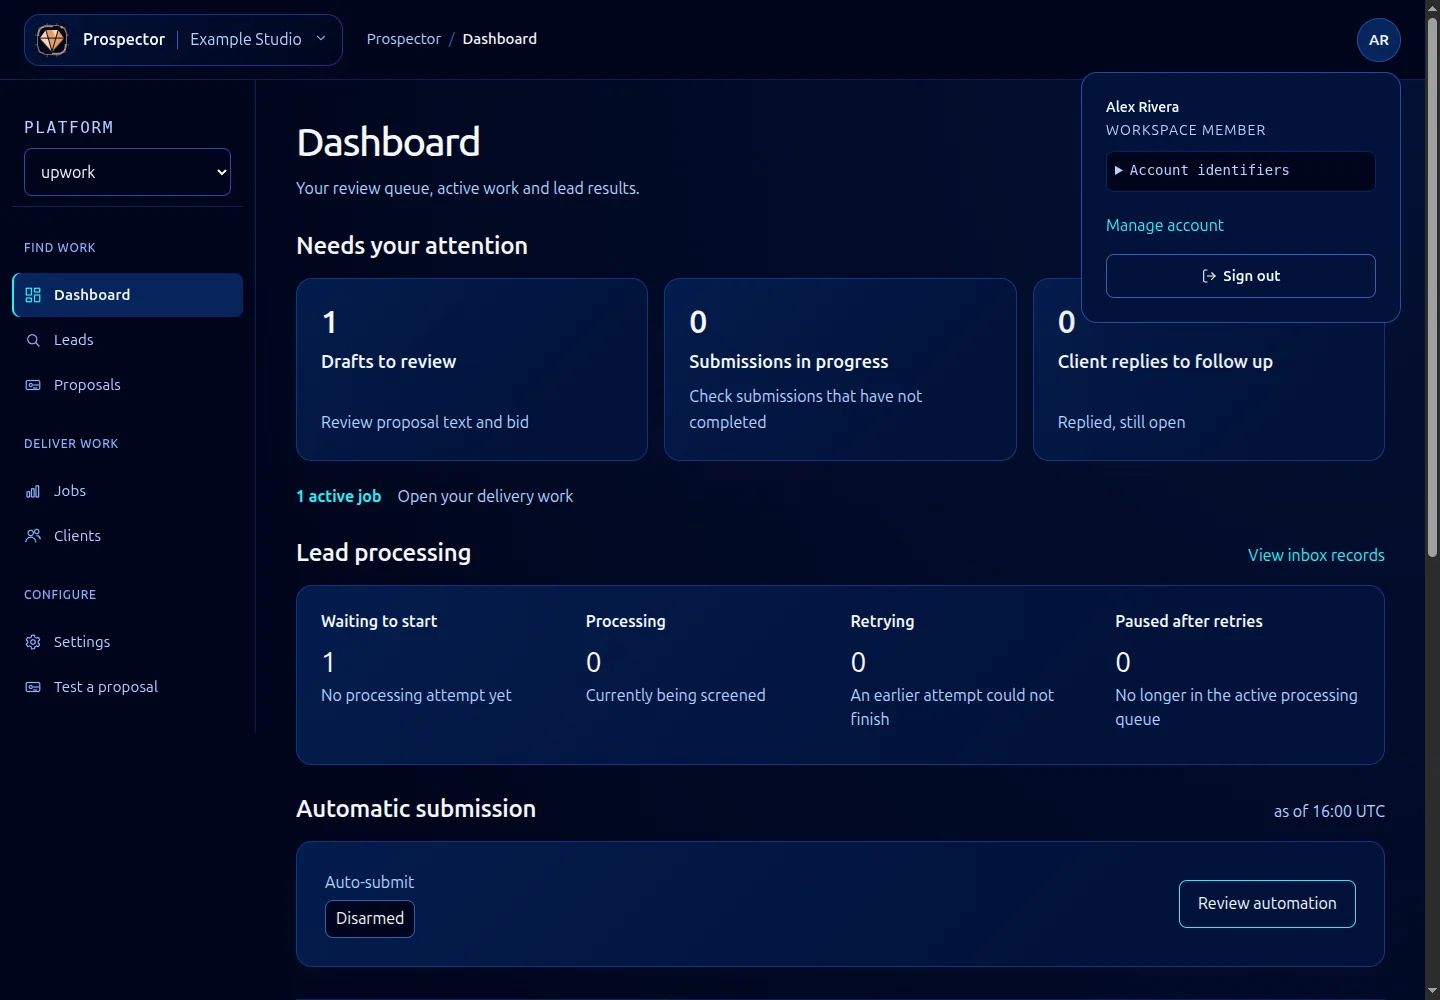Go to Leads in the sidebar
This screenshot has height=1000, width=1440.
click(127, 340)
